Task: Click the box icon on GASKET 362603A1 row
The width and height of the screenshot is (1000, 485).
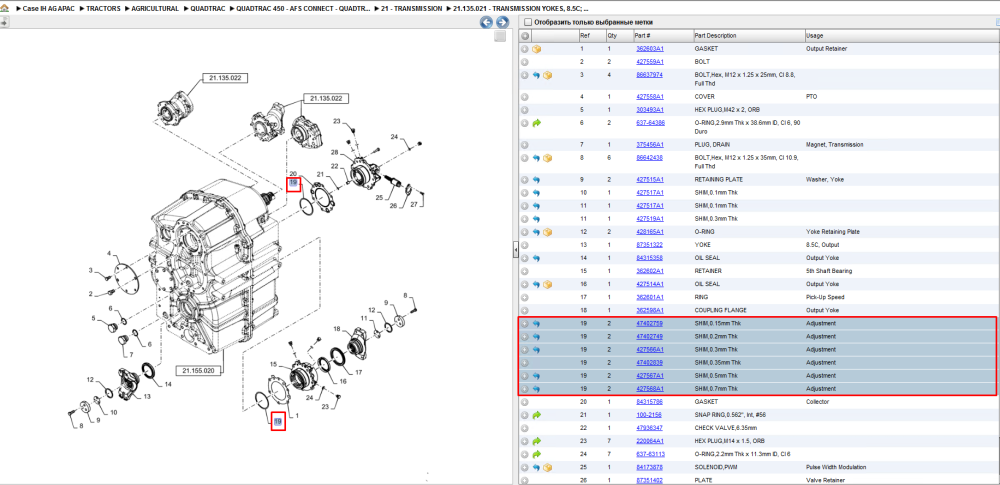Action: [536, 49]
